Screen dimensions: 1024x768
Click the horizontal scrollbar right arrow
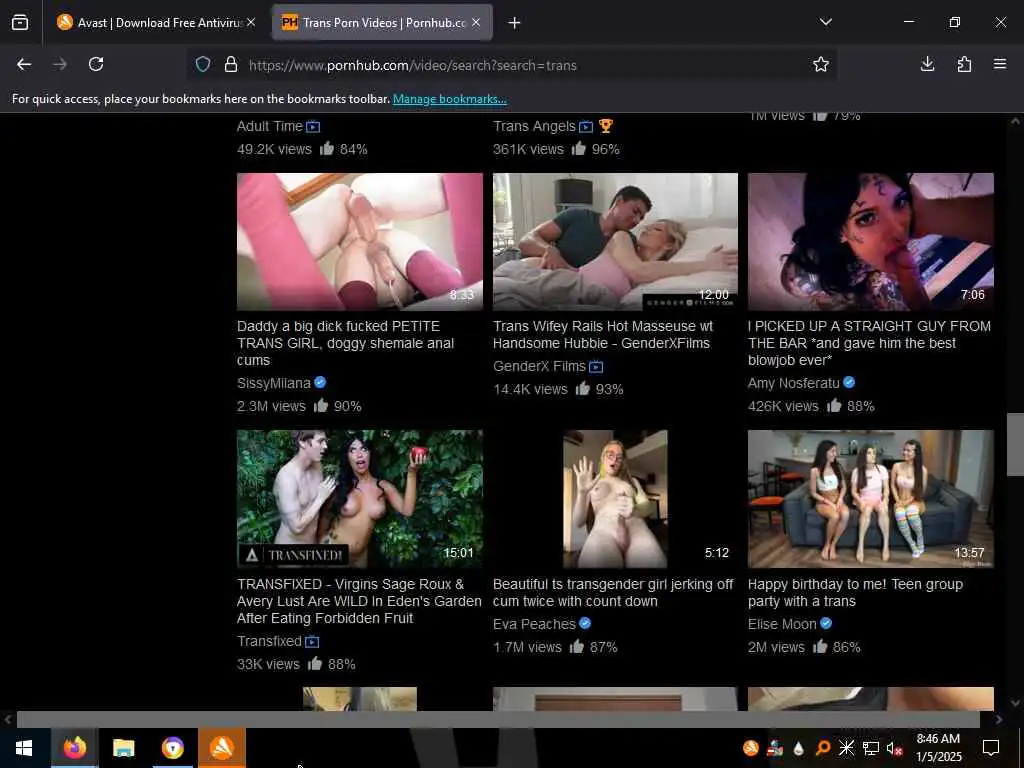pyautogui.click(x=999, y=720)
